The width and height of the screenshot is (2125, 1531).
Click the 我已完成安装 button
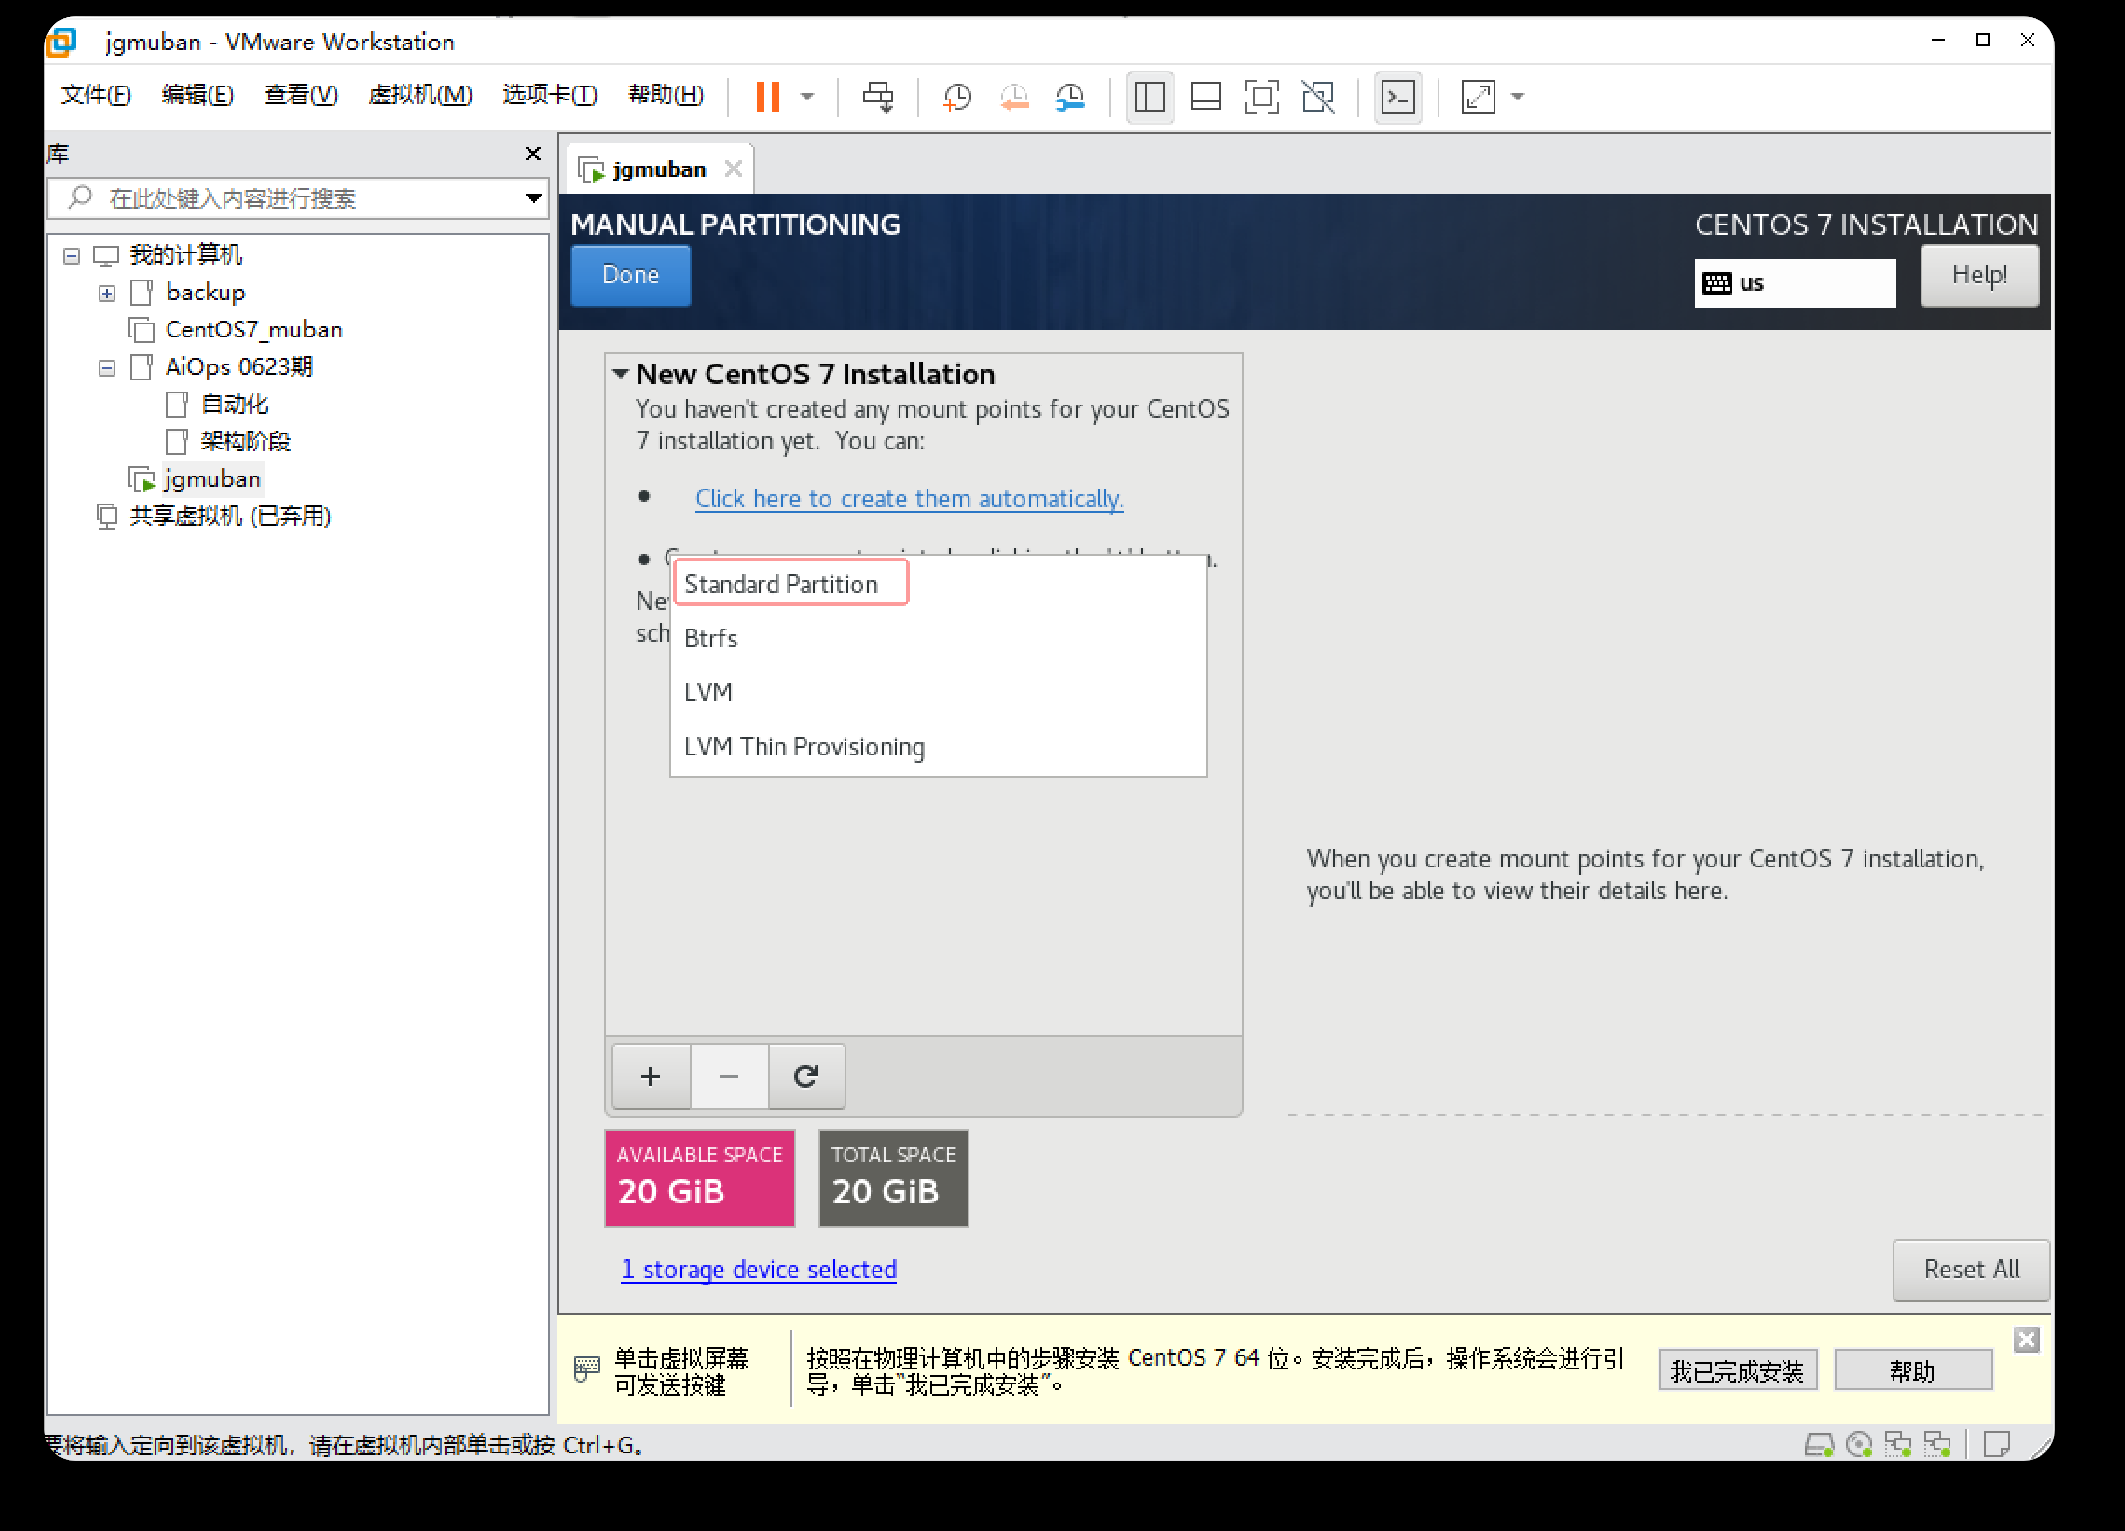pyautogui.click(x=1737, y=1371)
